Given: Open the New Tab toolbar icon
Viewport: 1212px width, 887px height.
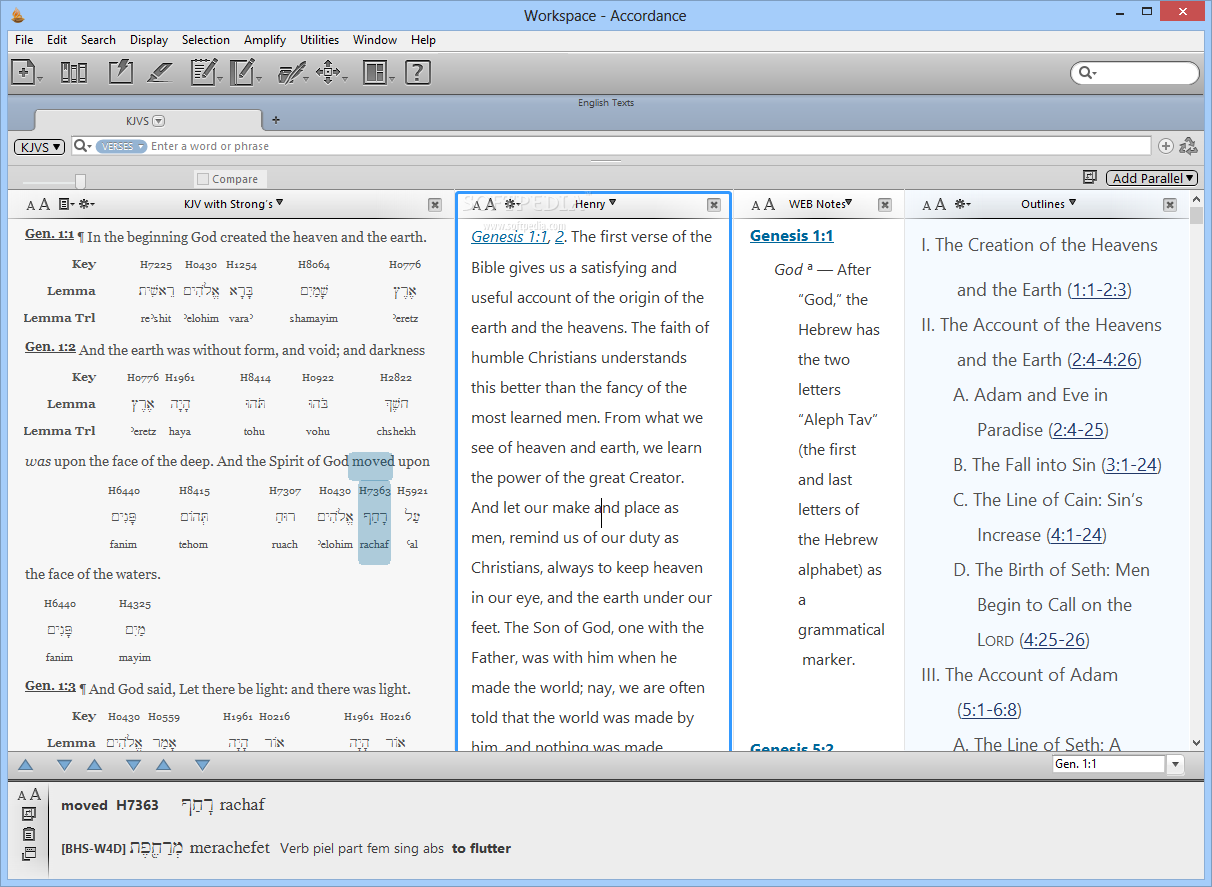Looking at the screenshot, I should [24, 72].
